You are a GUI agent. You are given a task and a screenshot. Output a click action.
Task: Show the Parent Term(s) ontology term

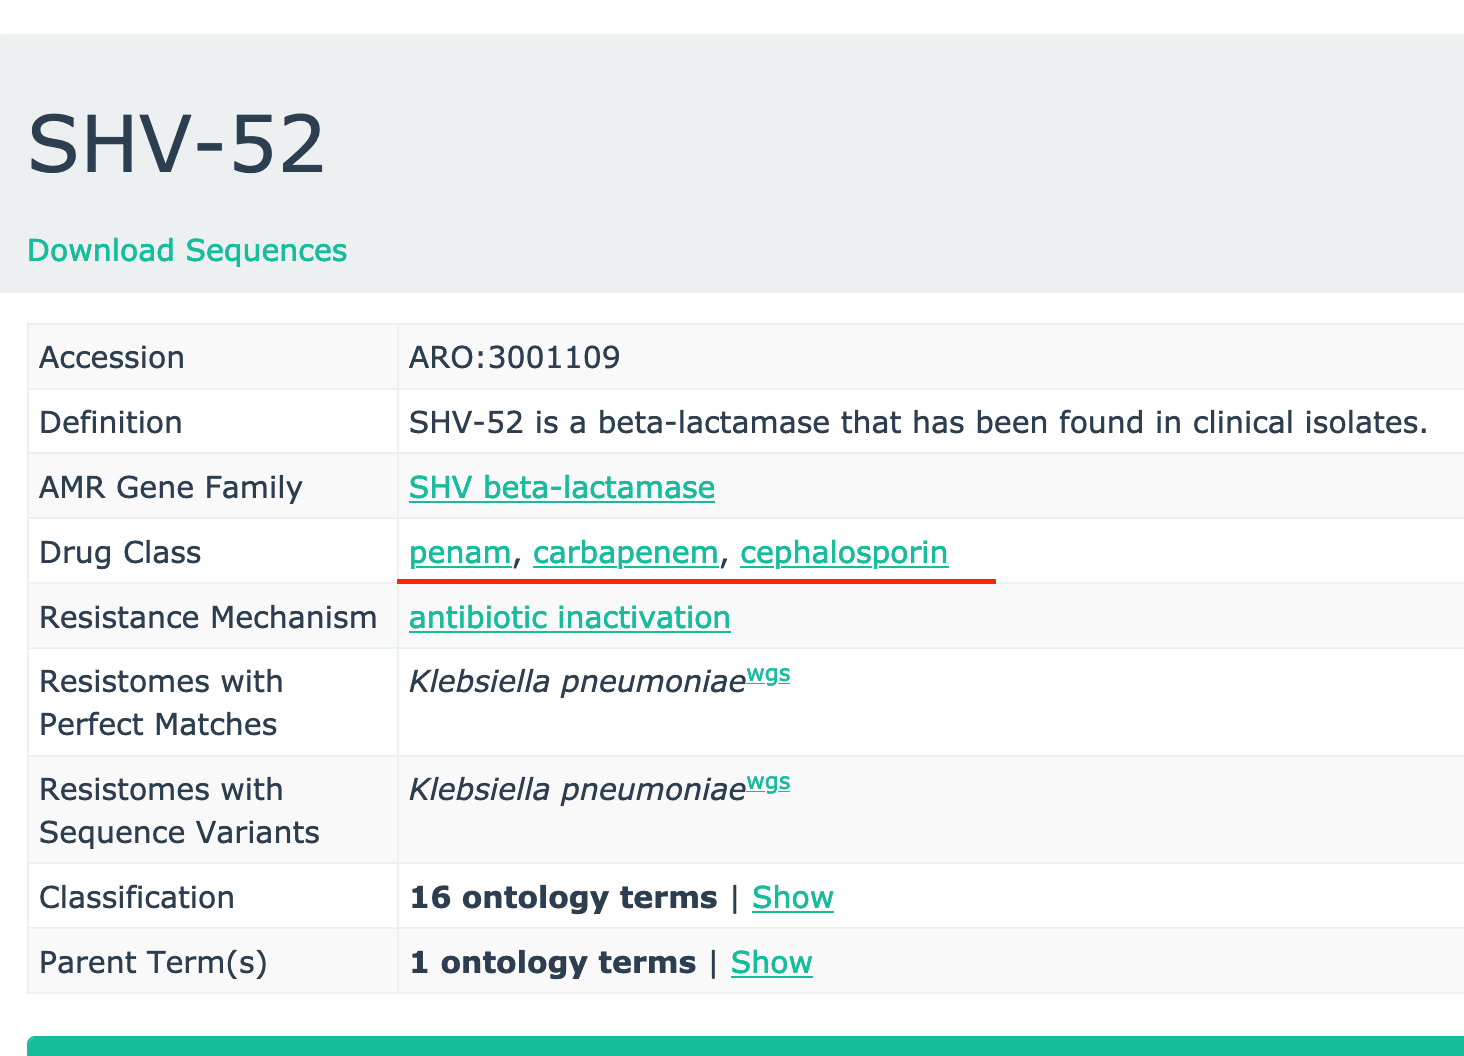click(771, 962)
